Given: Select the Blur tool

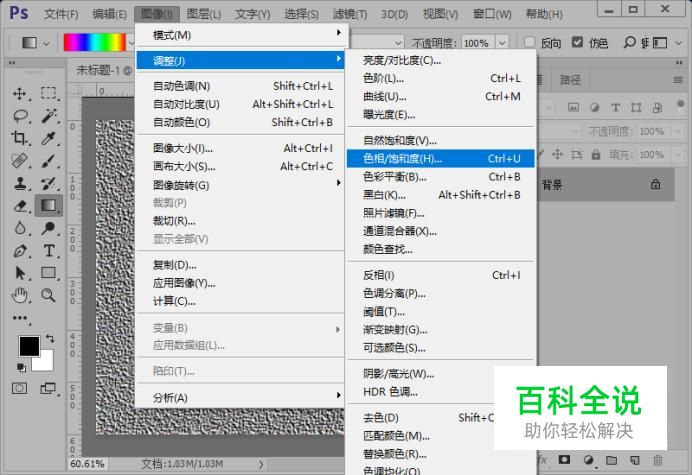Looking at the screenshot, I should tap(20, 228).
